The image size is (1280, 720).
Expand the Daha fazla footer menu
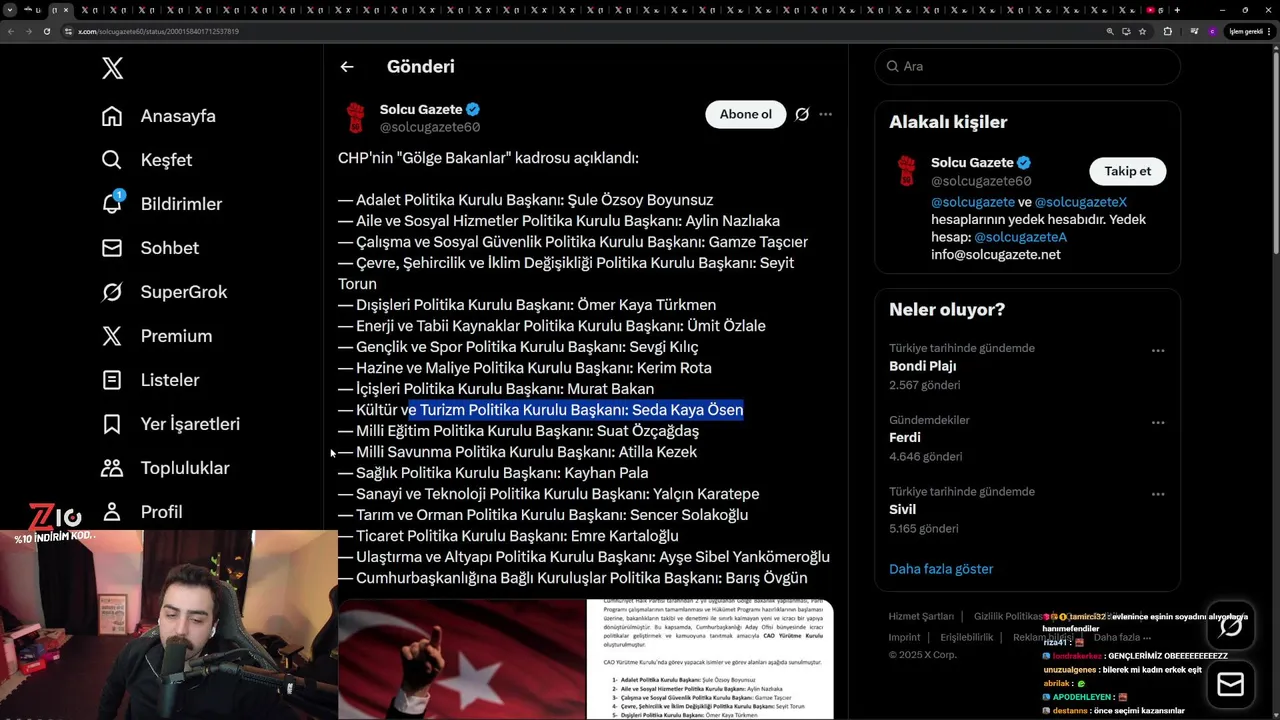click(1122, 637)
